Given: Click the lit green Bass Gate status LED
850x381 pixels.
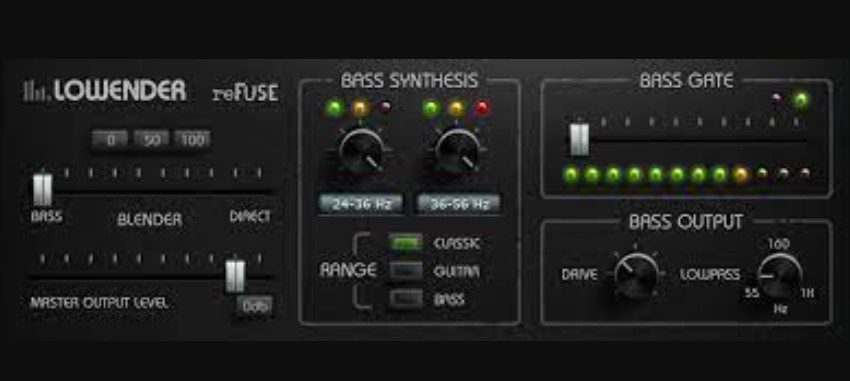Looking at the screenshot, I should (x=800, y=100).
